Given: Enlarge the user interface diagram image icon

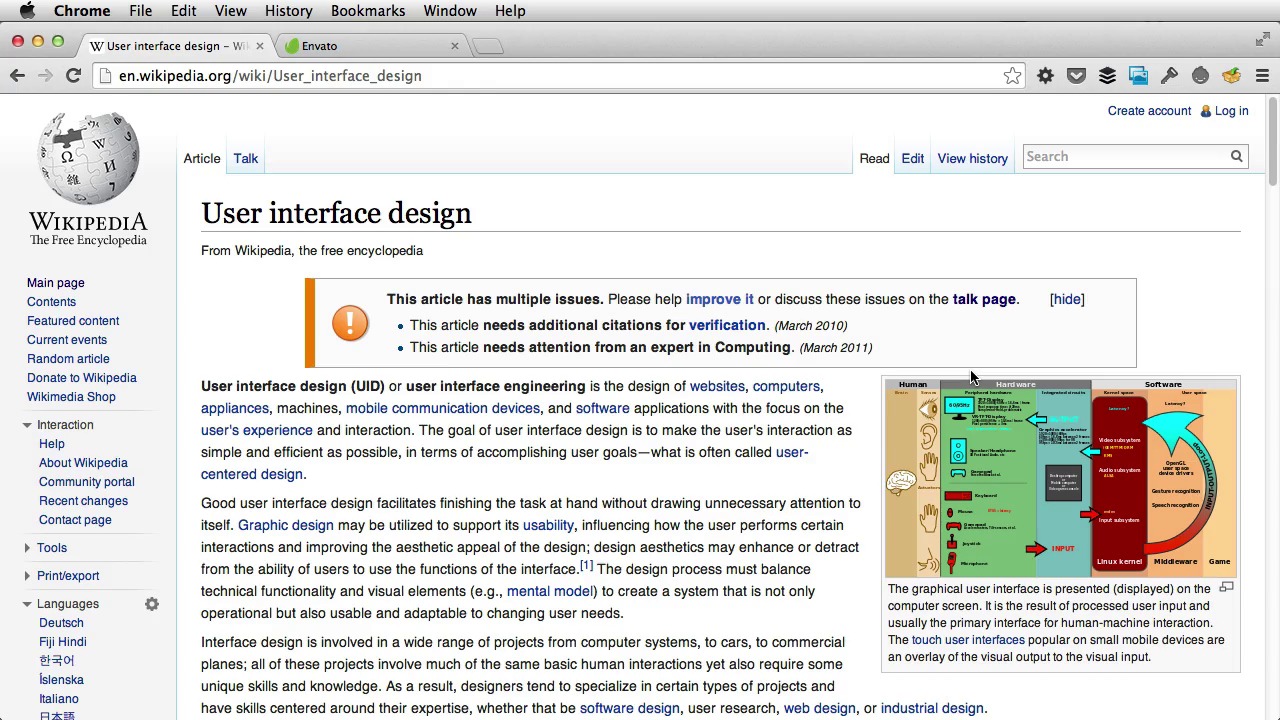Looking at the screenshot, I should click(1226, 588).
